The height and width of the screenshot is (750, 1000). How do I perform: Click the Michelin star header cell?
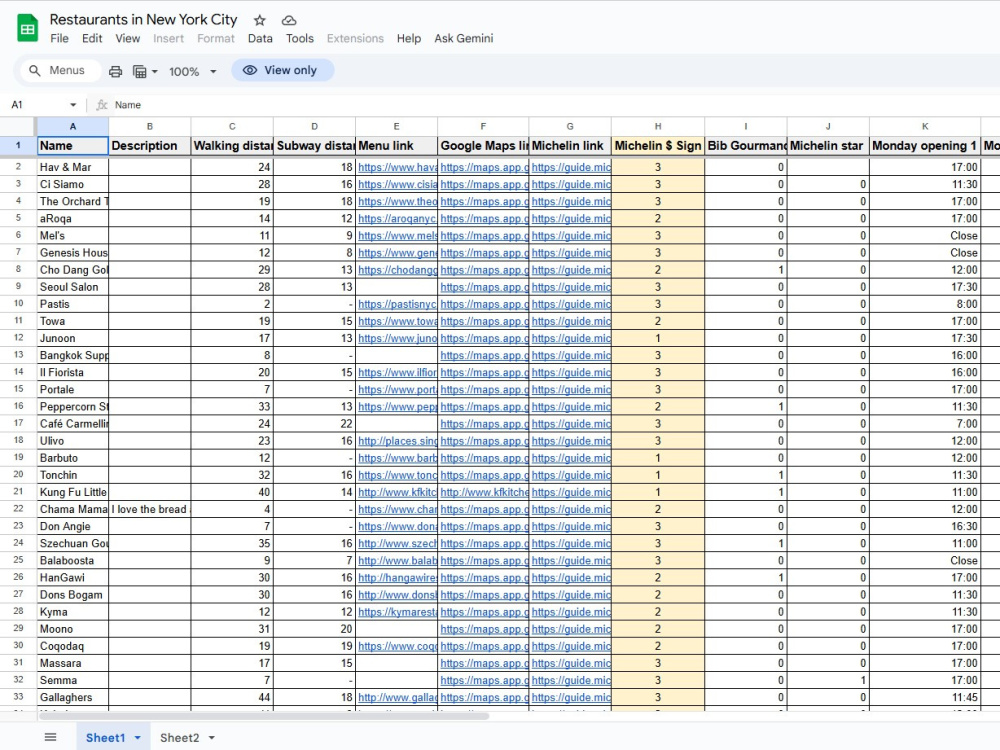coord(828,146)
